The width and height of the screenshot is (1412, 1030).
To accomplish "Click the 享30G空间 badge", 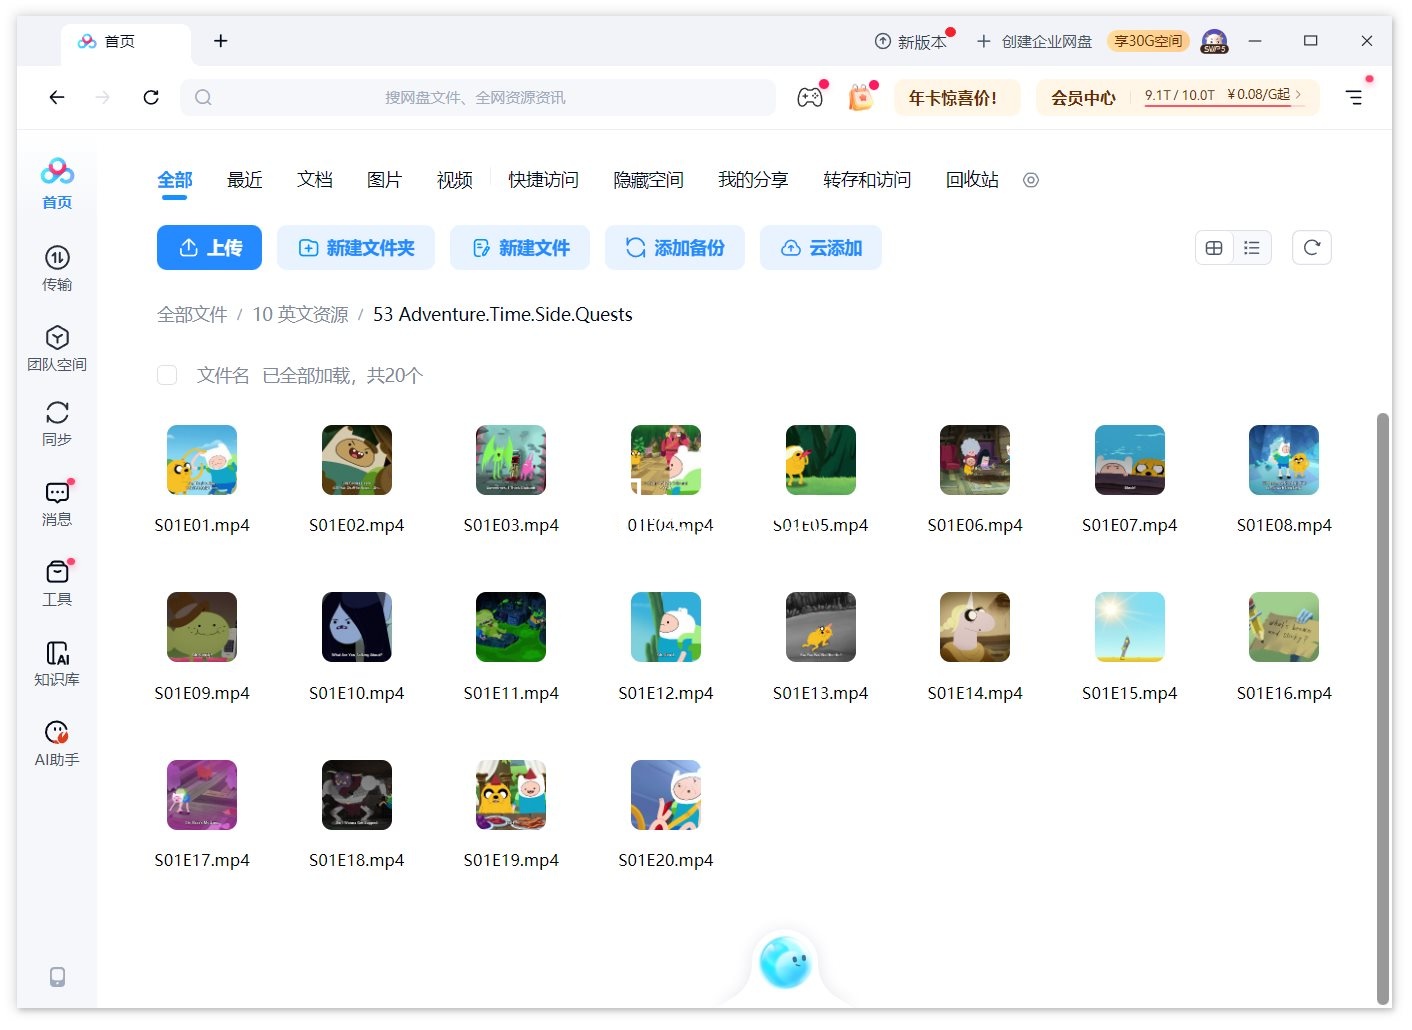I will tap(1148, 41).
